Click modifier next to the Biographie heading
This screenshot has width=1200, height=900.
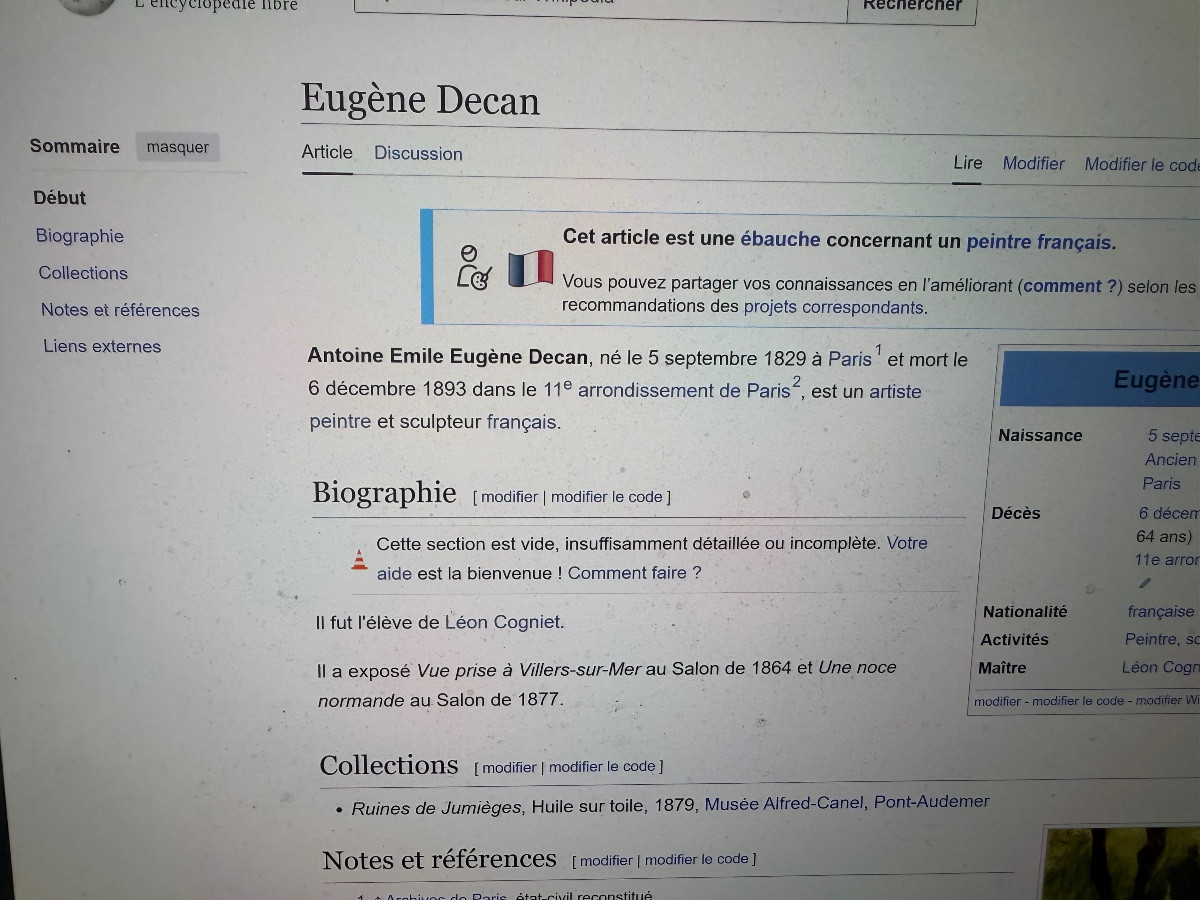[510, 497]
